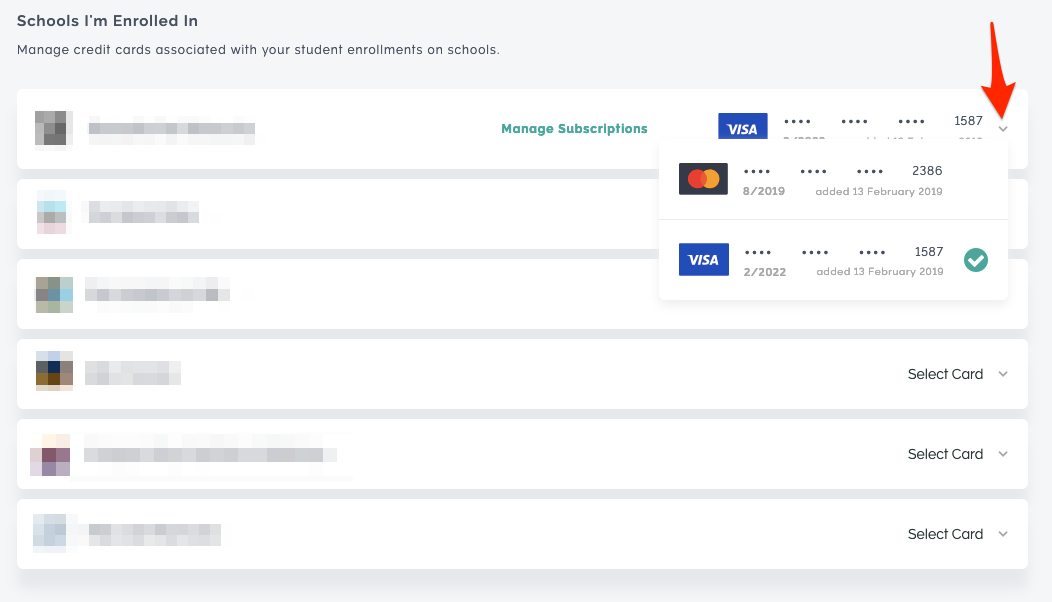Viewport: 1052px width, 602px height.
Task: Click the Visa logo in dropdown list
Action: 704,260
